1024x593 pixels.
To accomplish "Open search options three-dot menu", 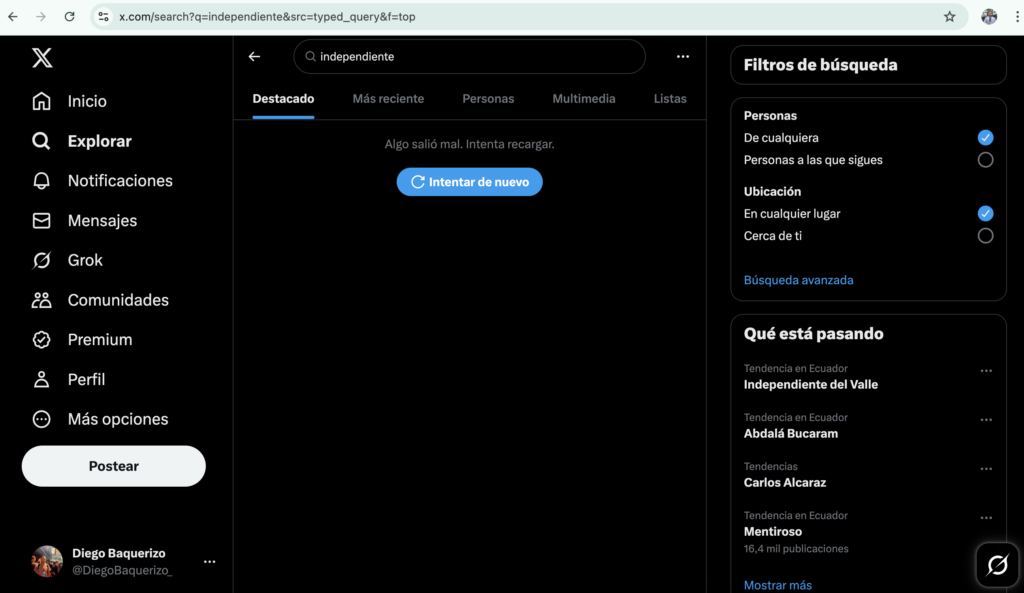I will [x=682, y=57].
